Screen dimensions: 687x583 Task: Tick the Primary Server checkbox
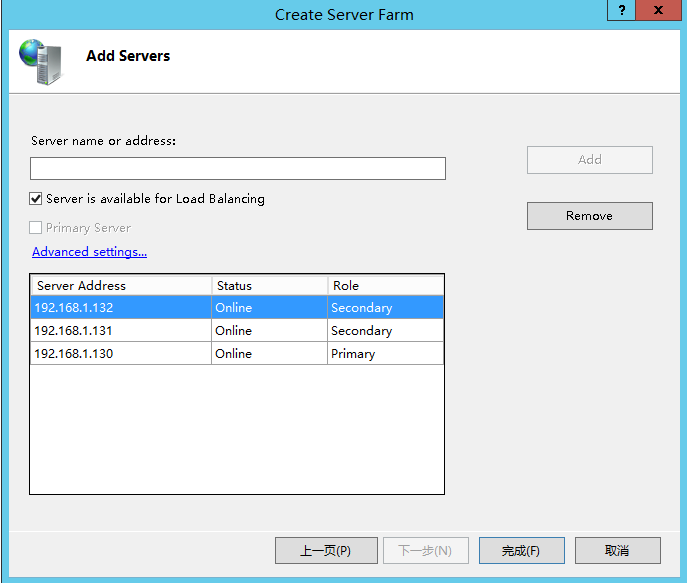coord(36,228)
